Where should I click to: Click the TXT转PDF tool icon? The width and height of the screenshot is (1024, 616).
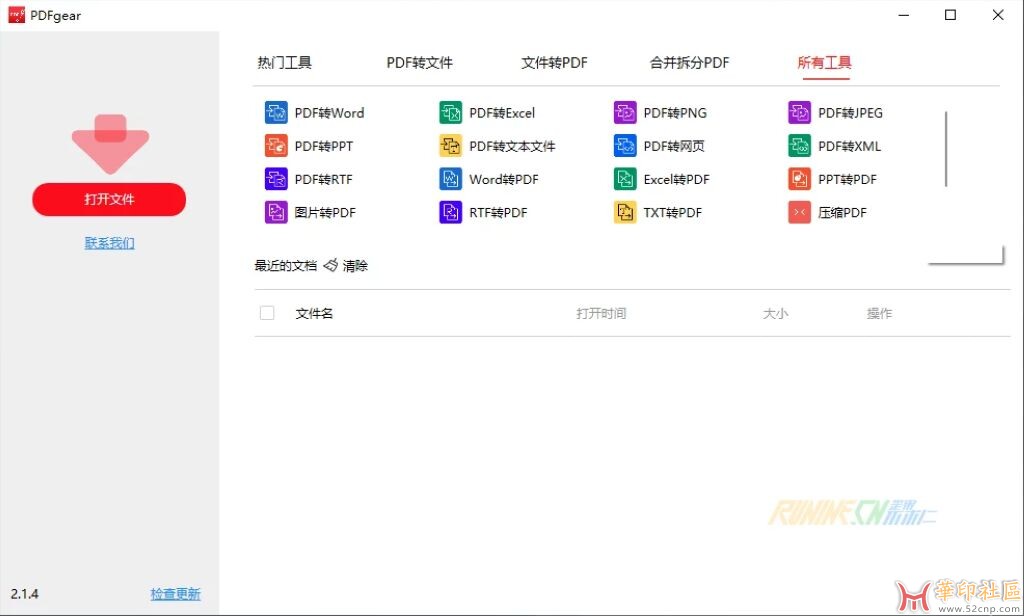[625, 212]
